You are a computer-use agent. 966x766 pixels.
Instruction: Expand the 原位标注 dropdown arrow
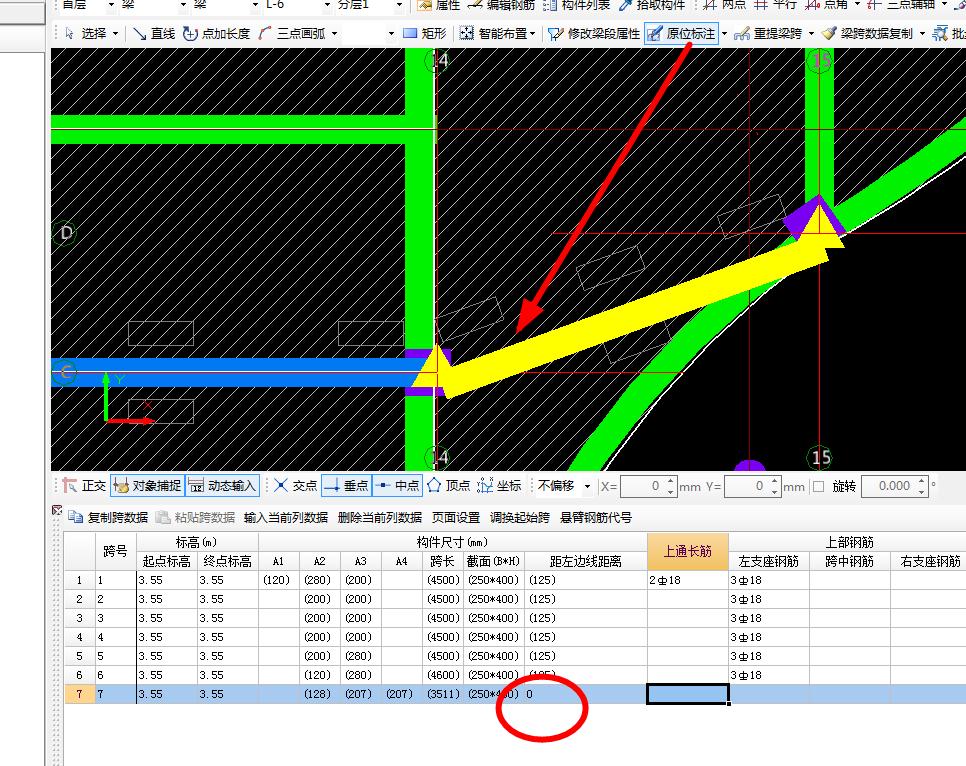coord(724,33)
